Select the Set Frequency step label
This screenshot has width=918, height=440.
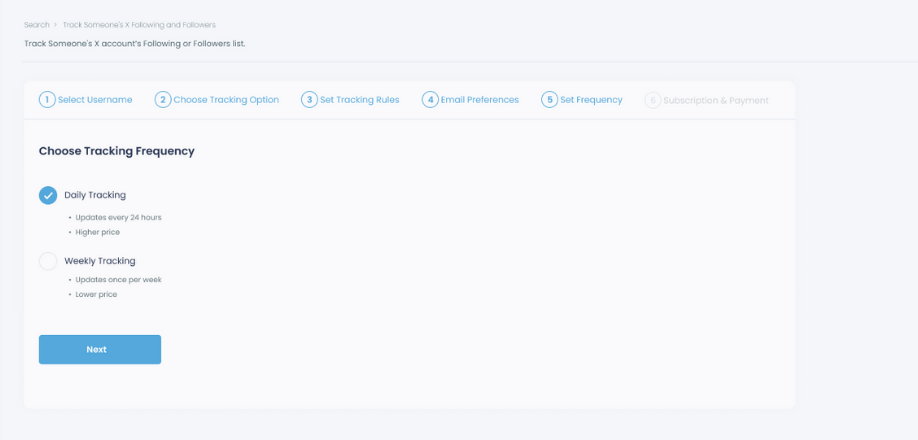(591, 100)
